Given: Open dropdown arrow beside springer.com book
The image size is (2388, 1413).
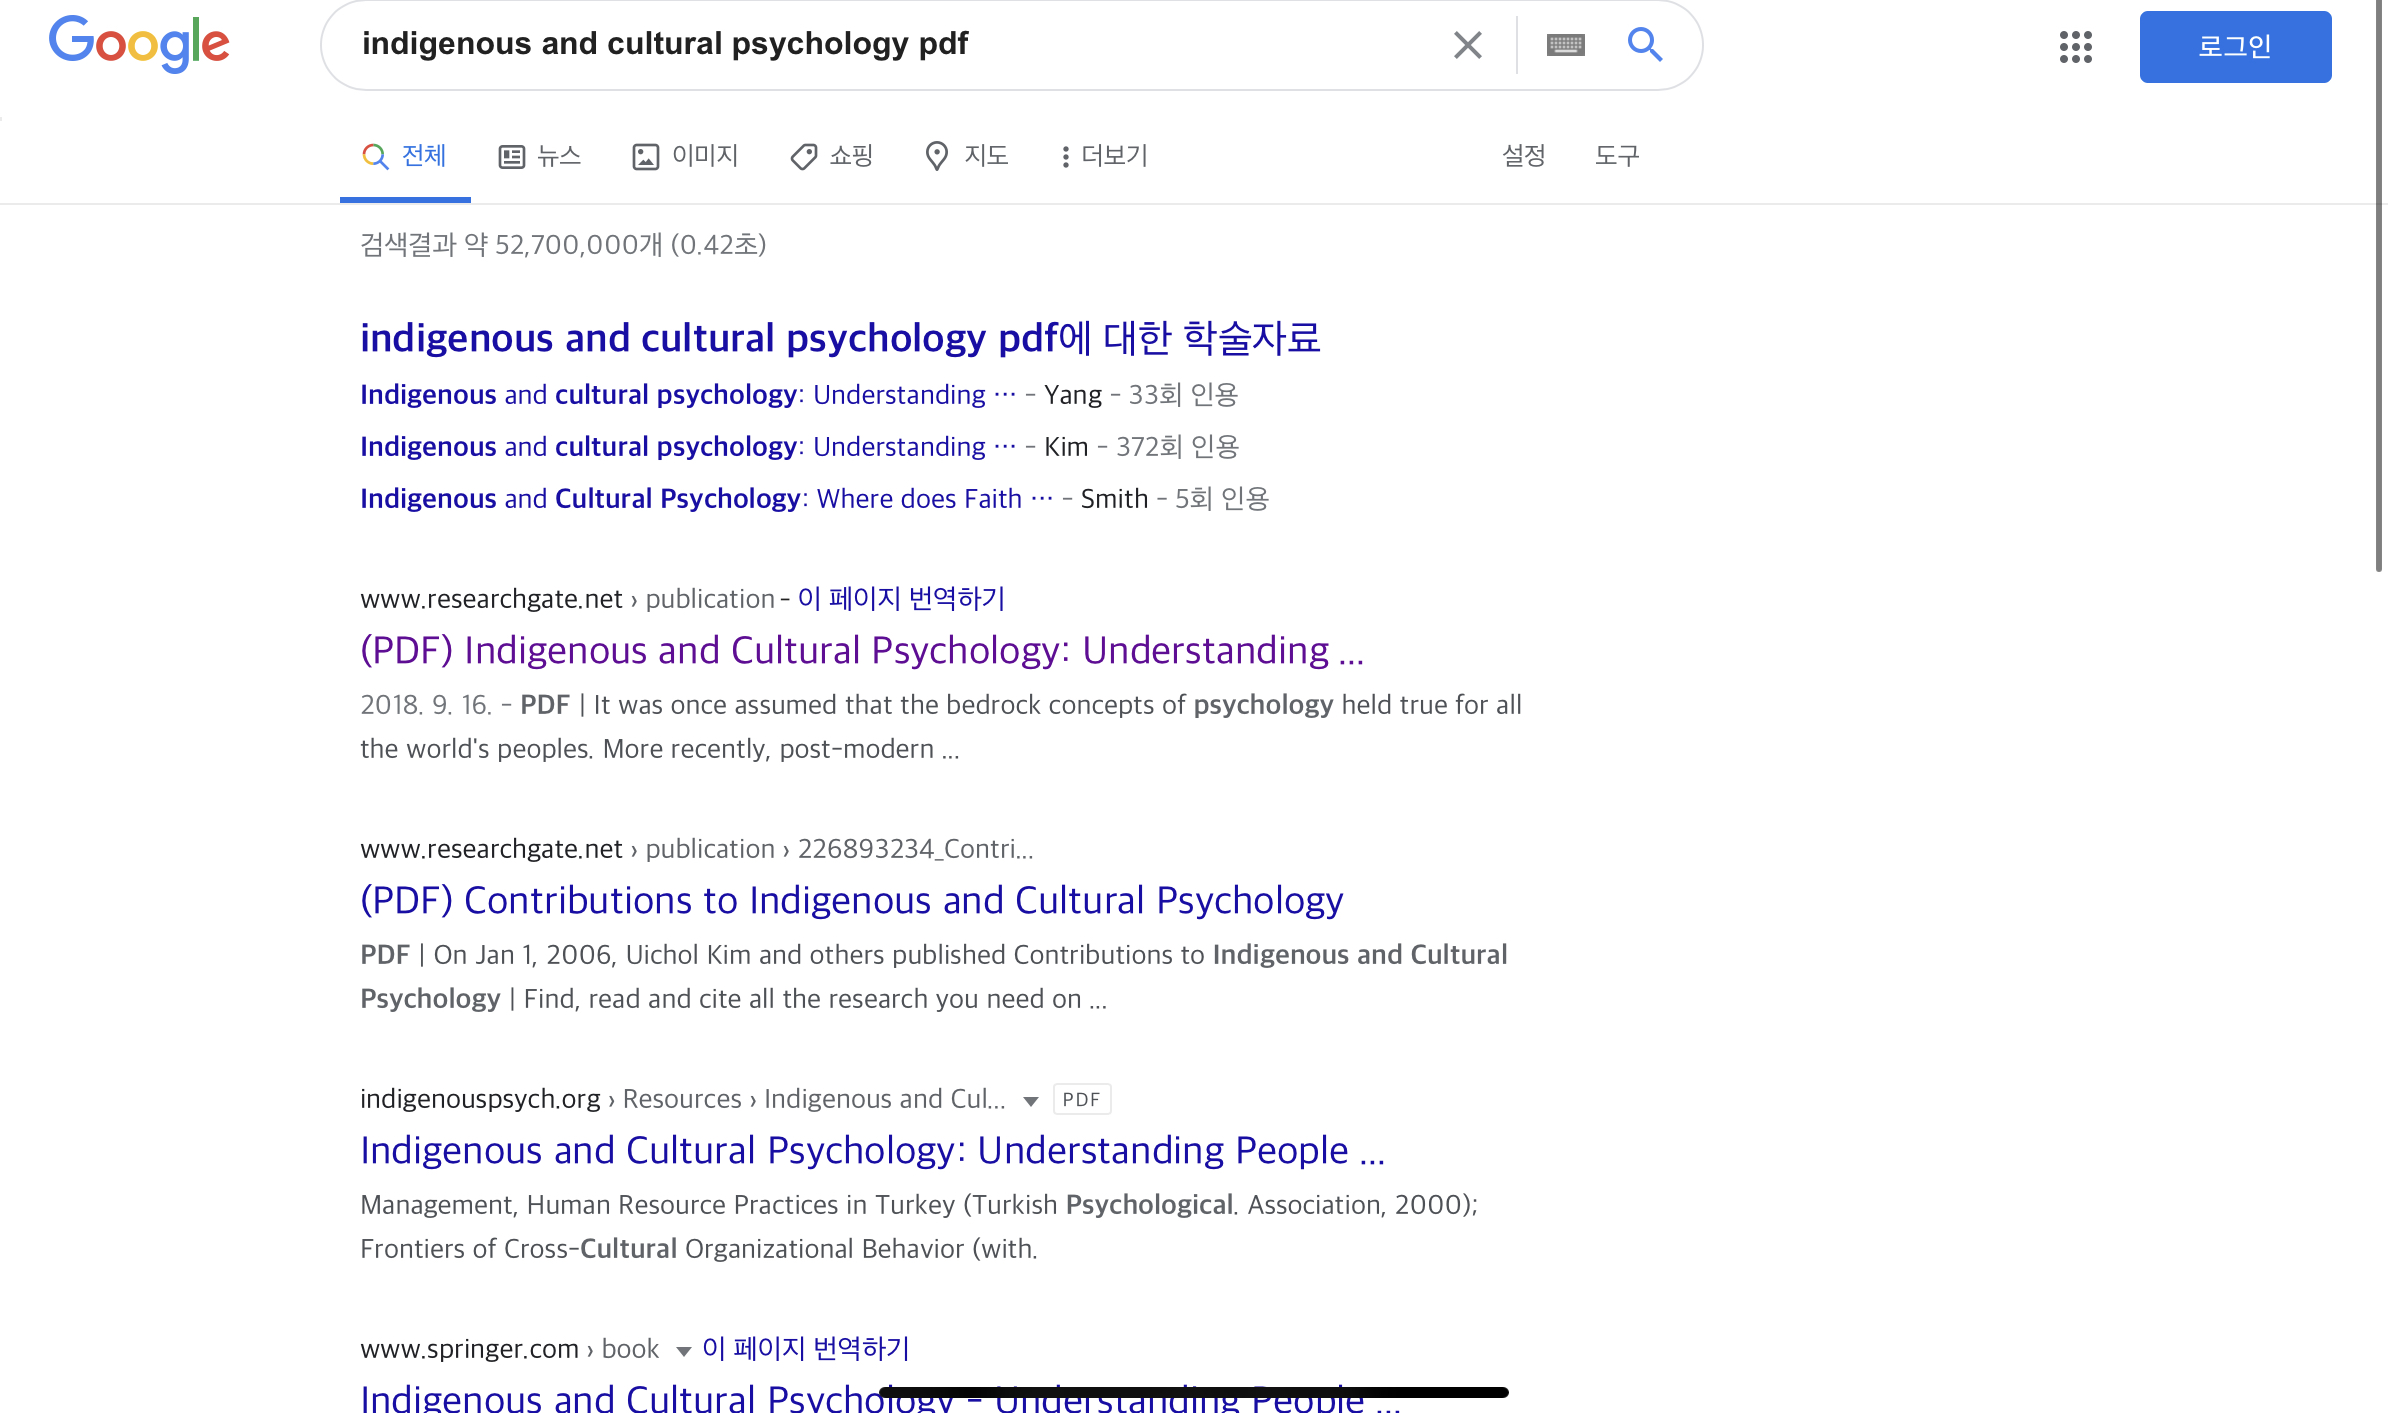Looking at the screenshot, I should tap(684, 1351).
